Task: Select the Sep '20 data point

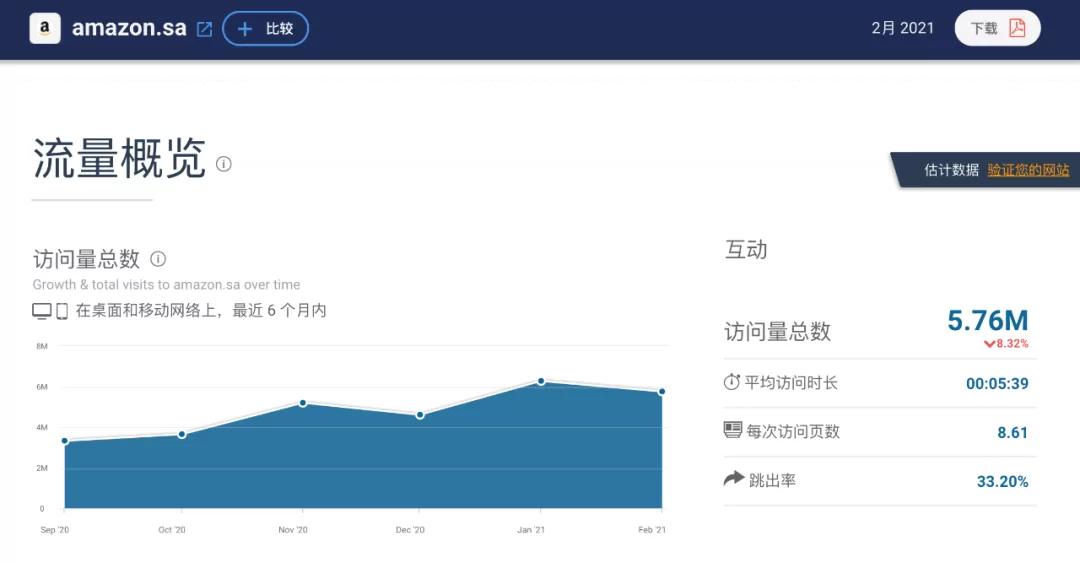Action: (65, 441)
